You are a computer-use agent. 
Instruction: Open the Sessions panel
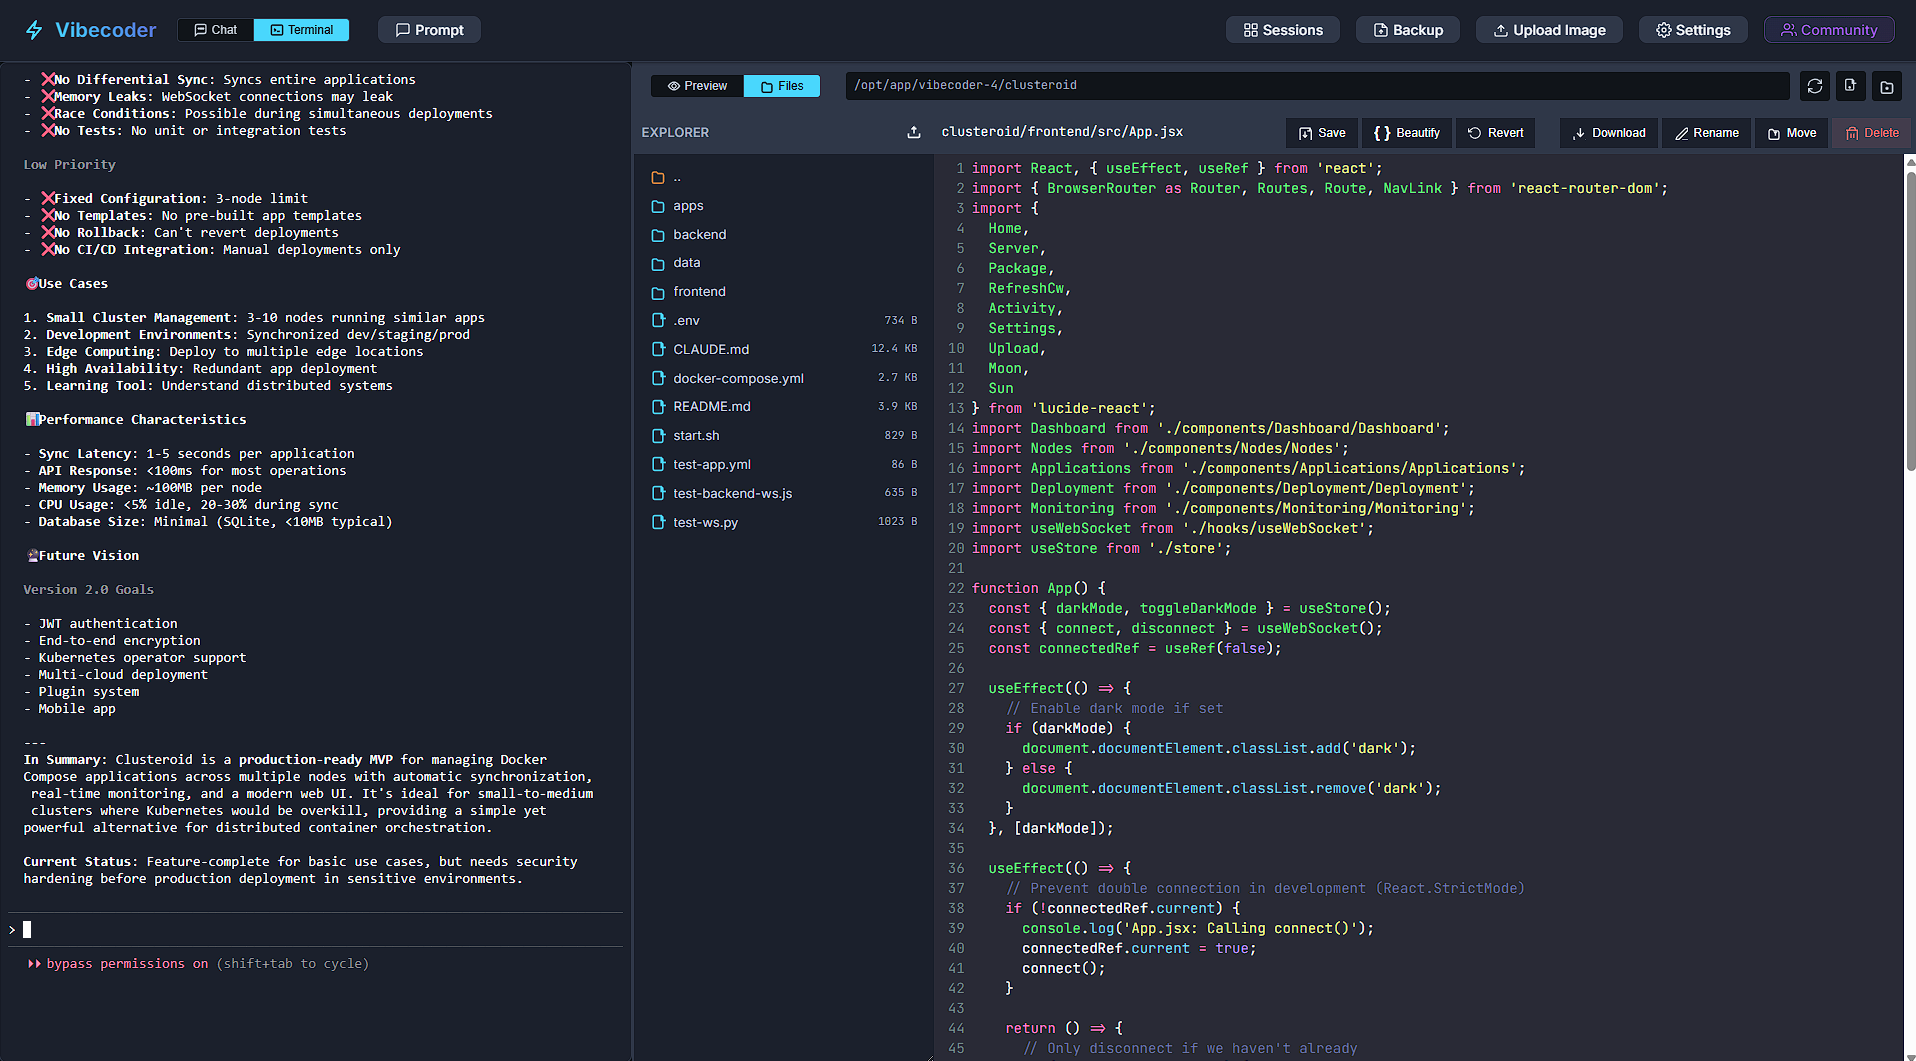coord(1282,29)
